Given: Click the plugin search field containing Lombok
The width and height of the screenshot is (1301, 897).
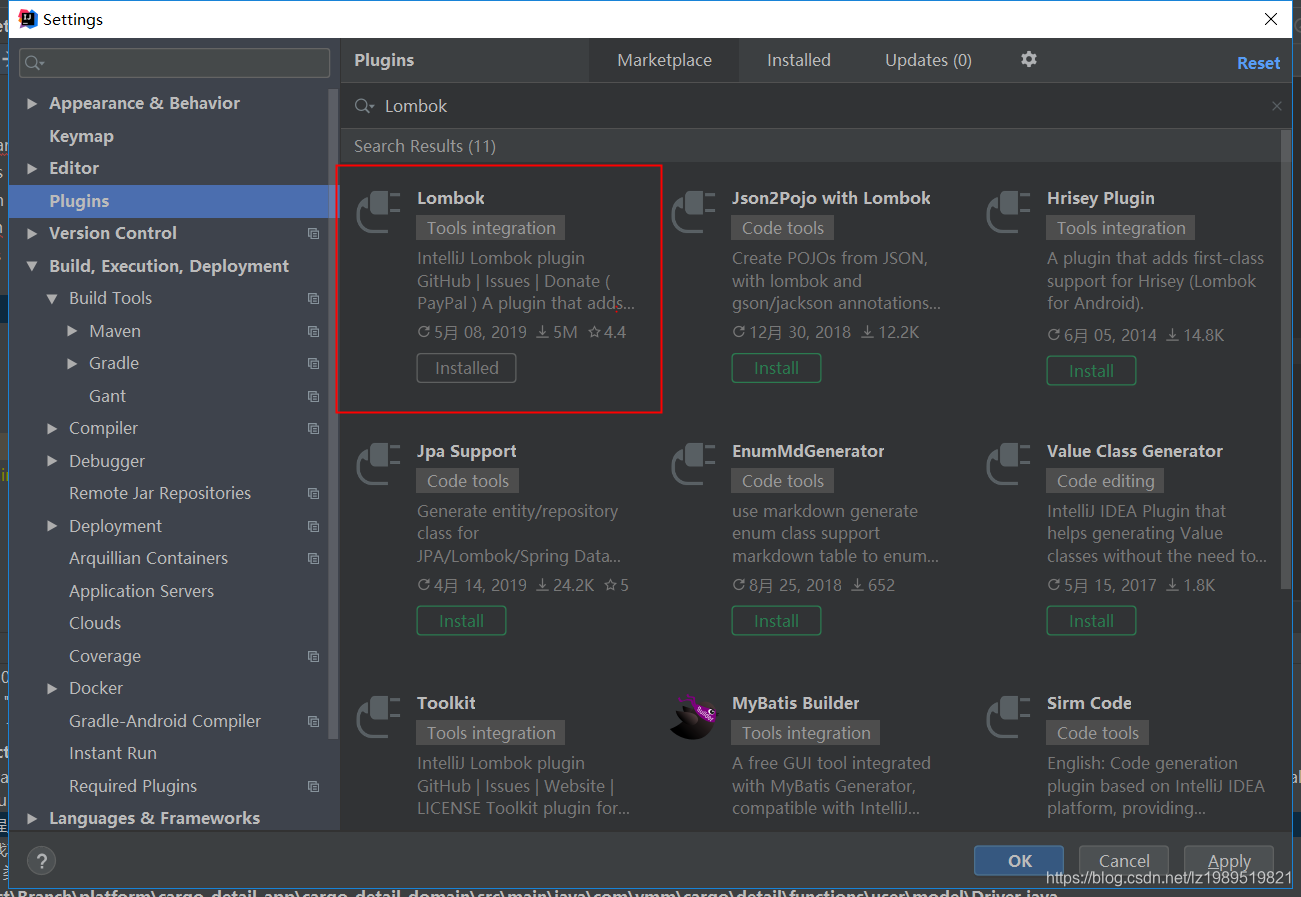Looking at the screenshot, I should [815, 106].
